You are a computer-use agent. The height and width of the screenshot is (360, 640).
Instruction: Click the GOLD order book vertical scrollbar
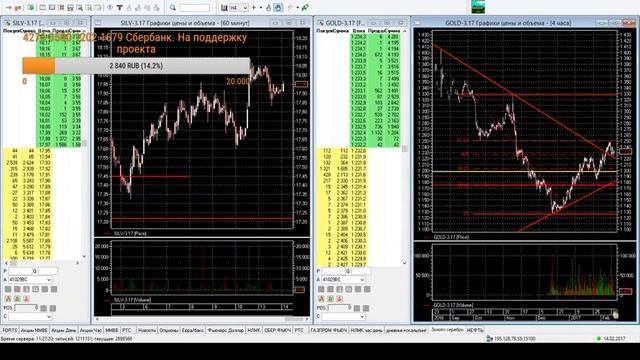404,148
